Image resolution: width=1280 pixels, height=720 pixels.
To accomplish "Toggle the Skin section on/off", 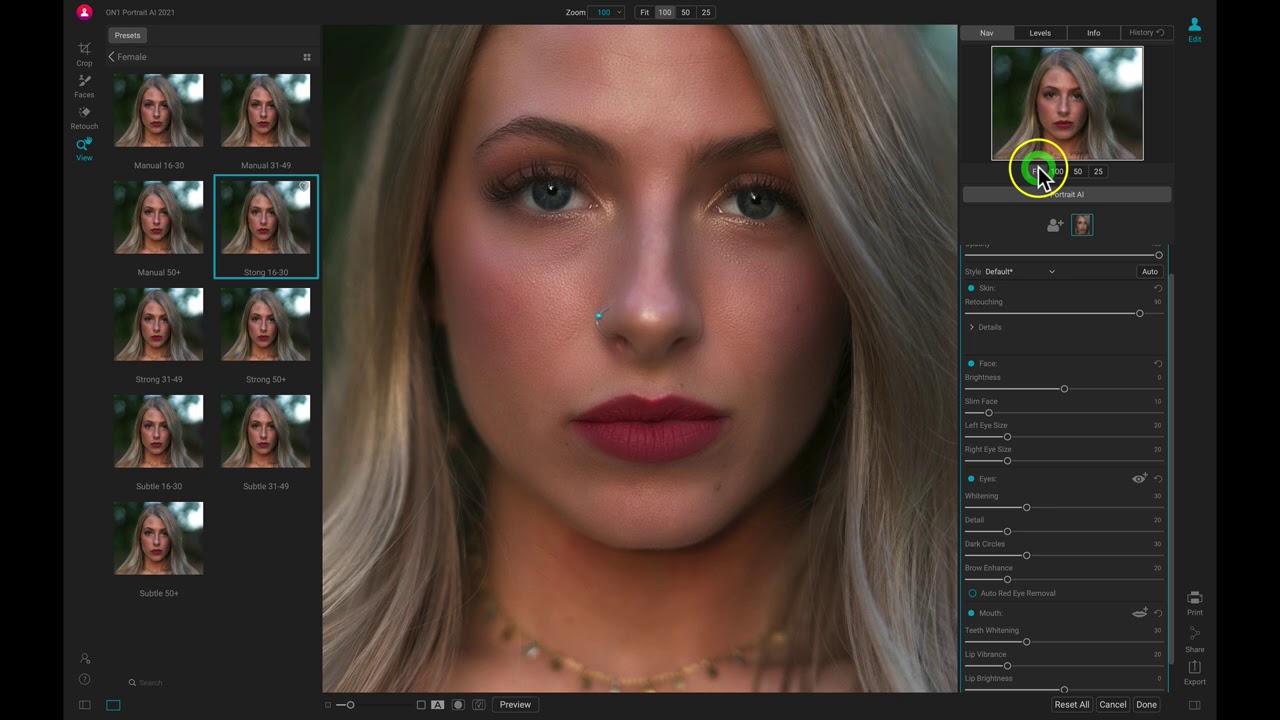I will coord(971,288).
